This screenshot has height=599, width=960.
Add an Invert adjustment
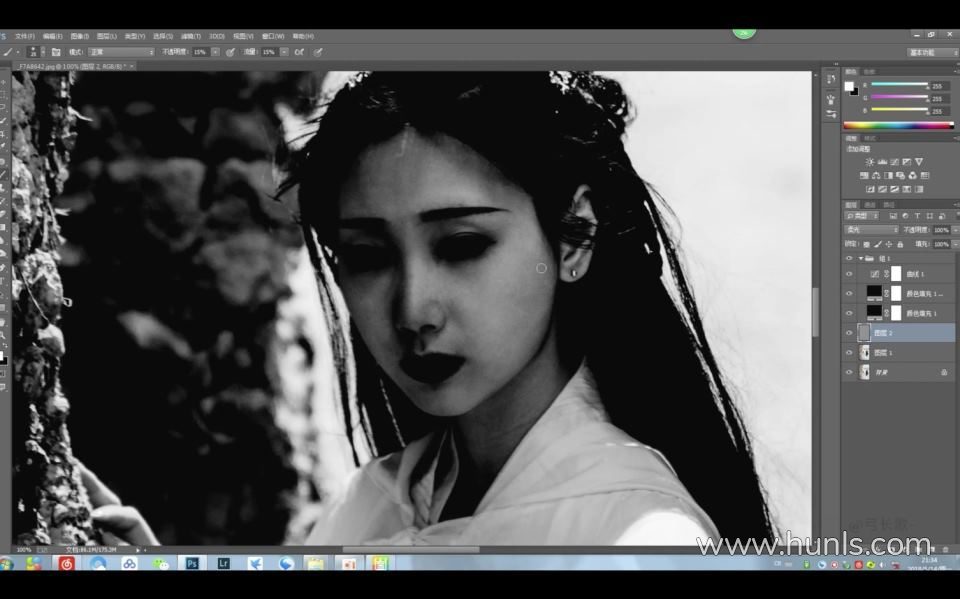click(x=870, y=189)
